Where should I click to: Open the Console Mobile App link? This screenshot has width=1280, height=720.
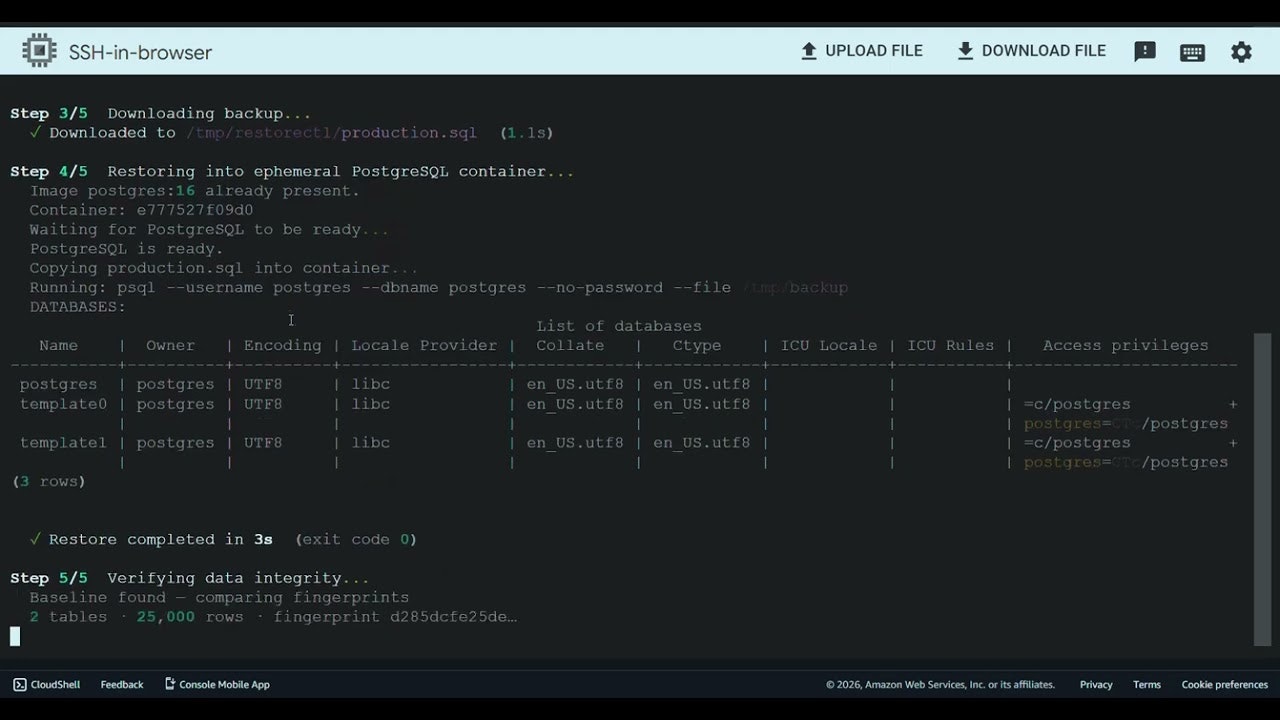pos(217,685)
